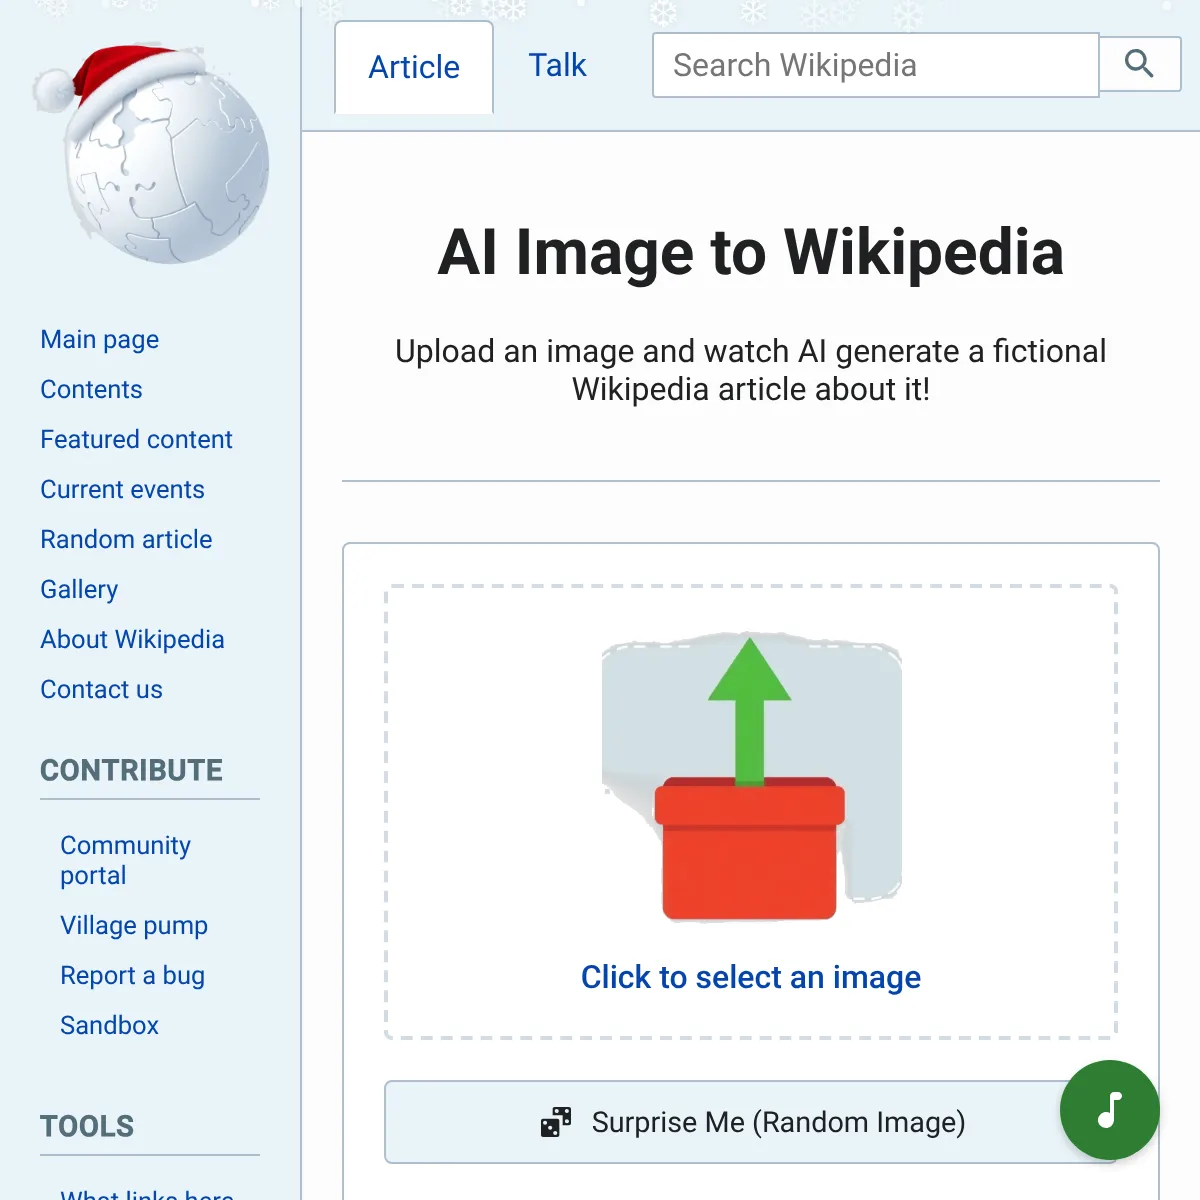Visit the Village pump link
Image resolution: width=1200 pixels, height=1200 pixels.
pyautogui.click(x=134, y=925)
